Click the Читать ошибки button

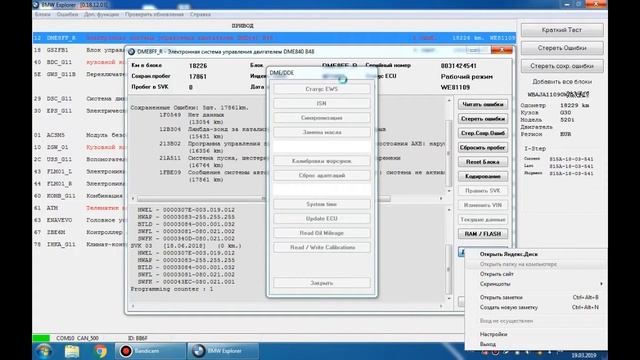[x=482, y=104]
